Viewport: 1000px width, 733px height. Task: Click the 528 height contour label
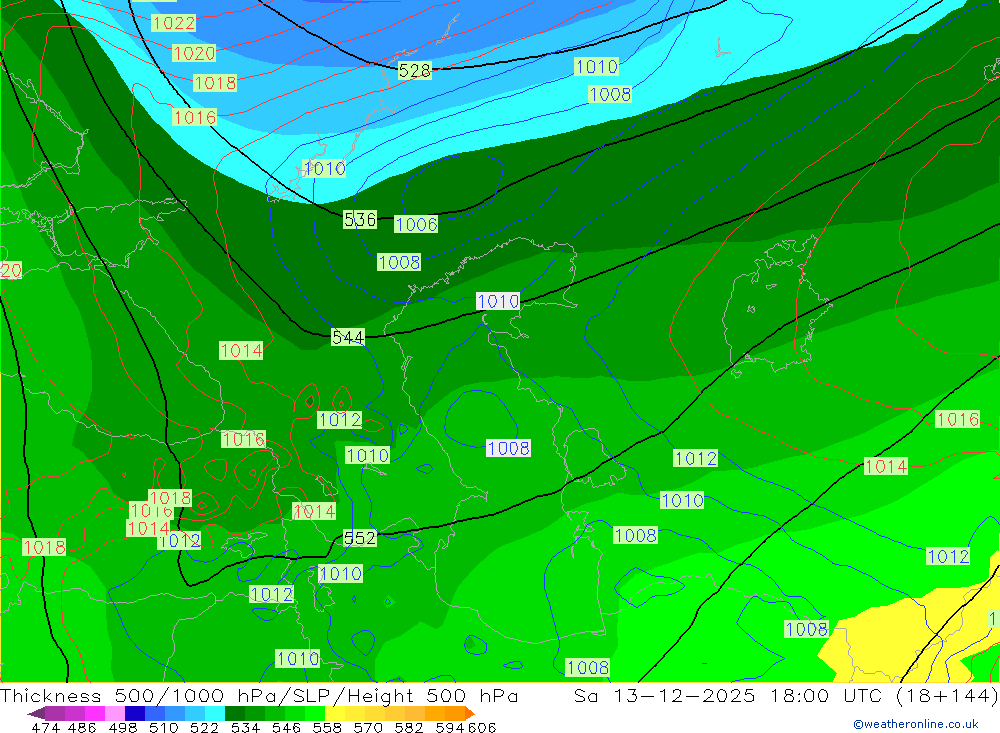point(415,70)
